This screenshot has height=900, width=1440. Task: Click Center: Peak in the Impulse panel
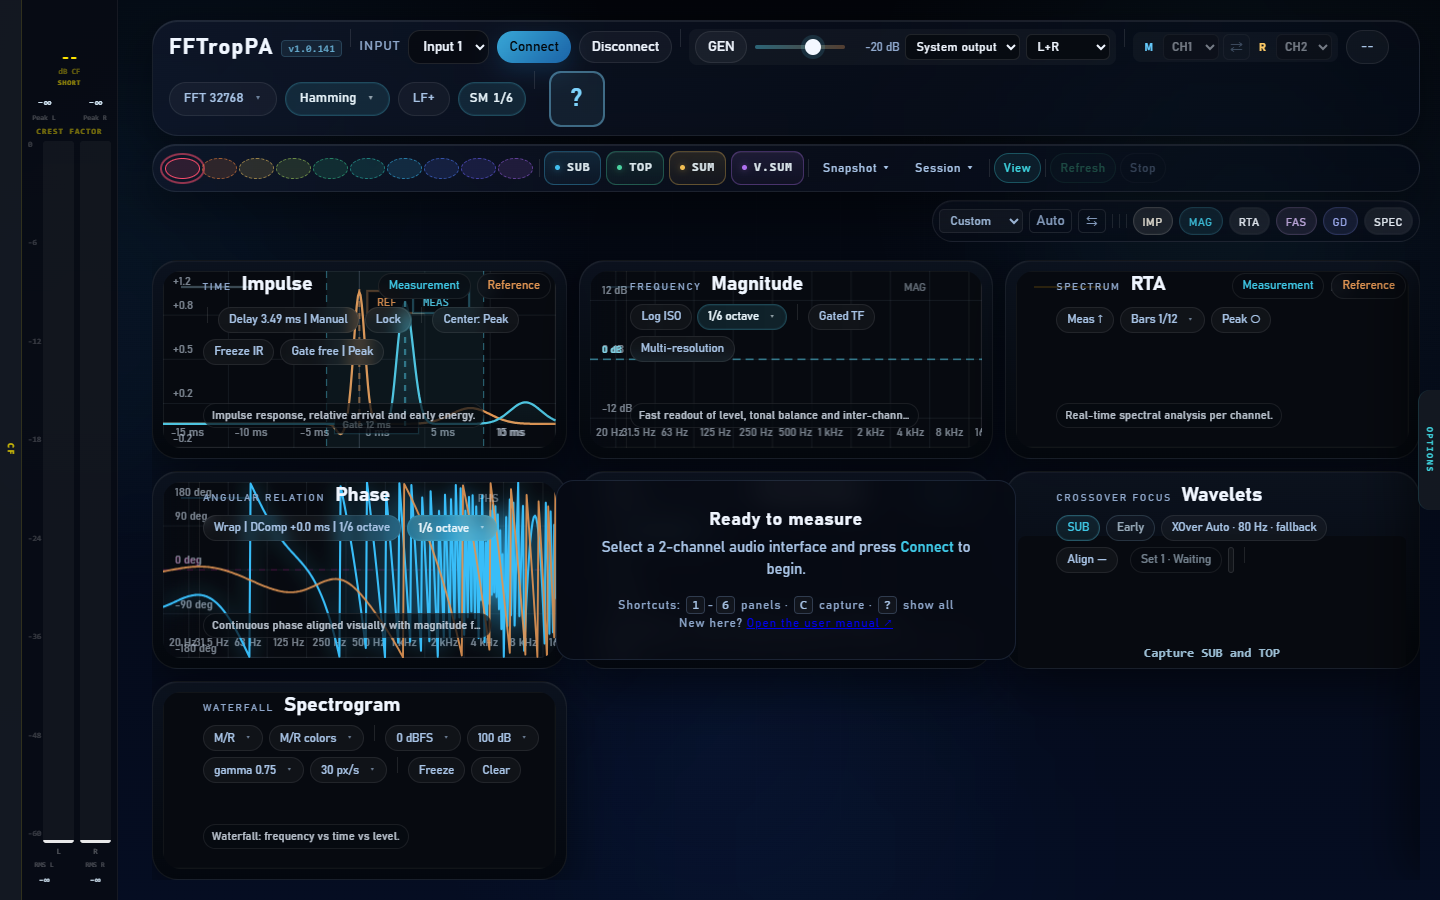click(476, 319)
